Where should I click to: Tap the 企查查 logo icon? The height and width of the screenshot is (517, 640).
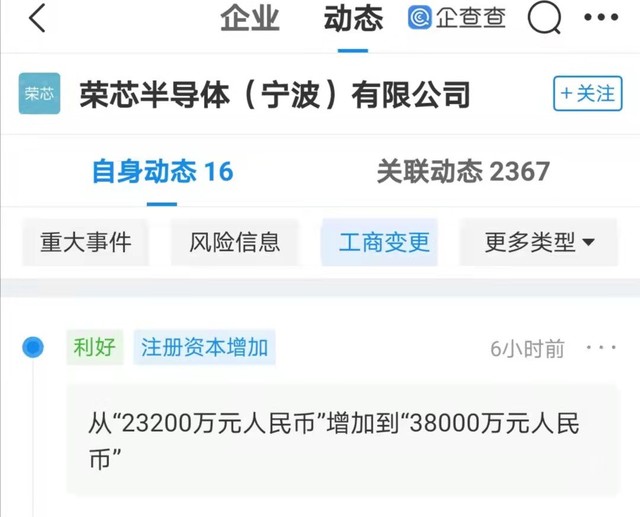pos(420,18)
